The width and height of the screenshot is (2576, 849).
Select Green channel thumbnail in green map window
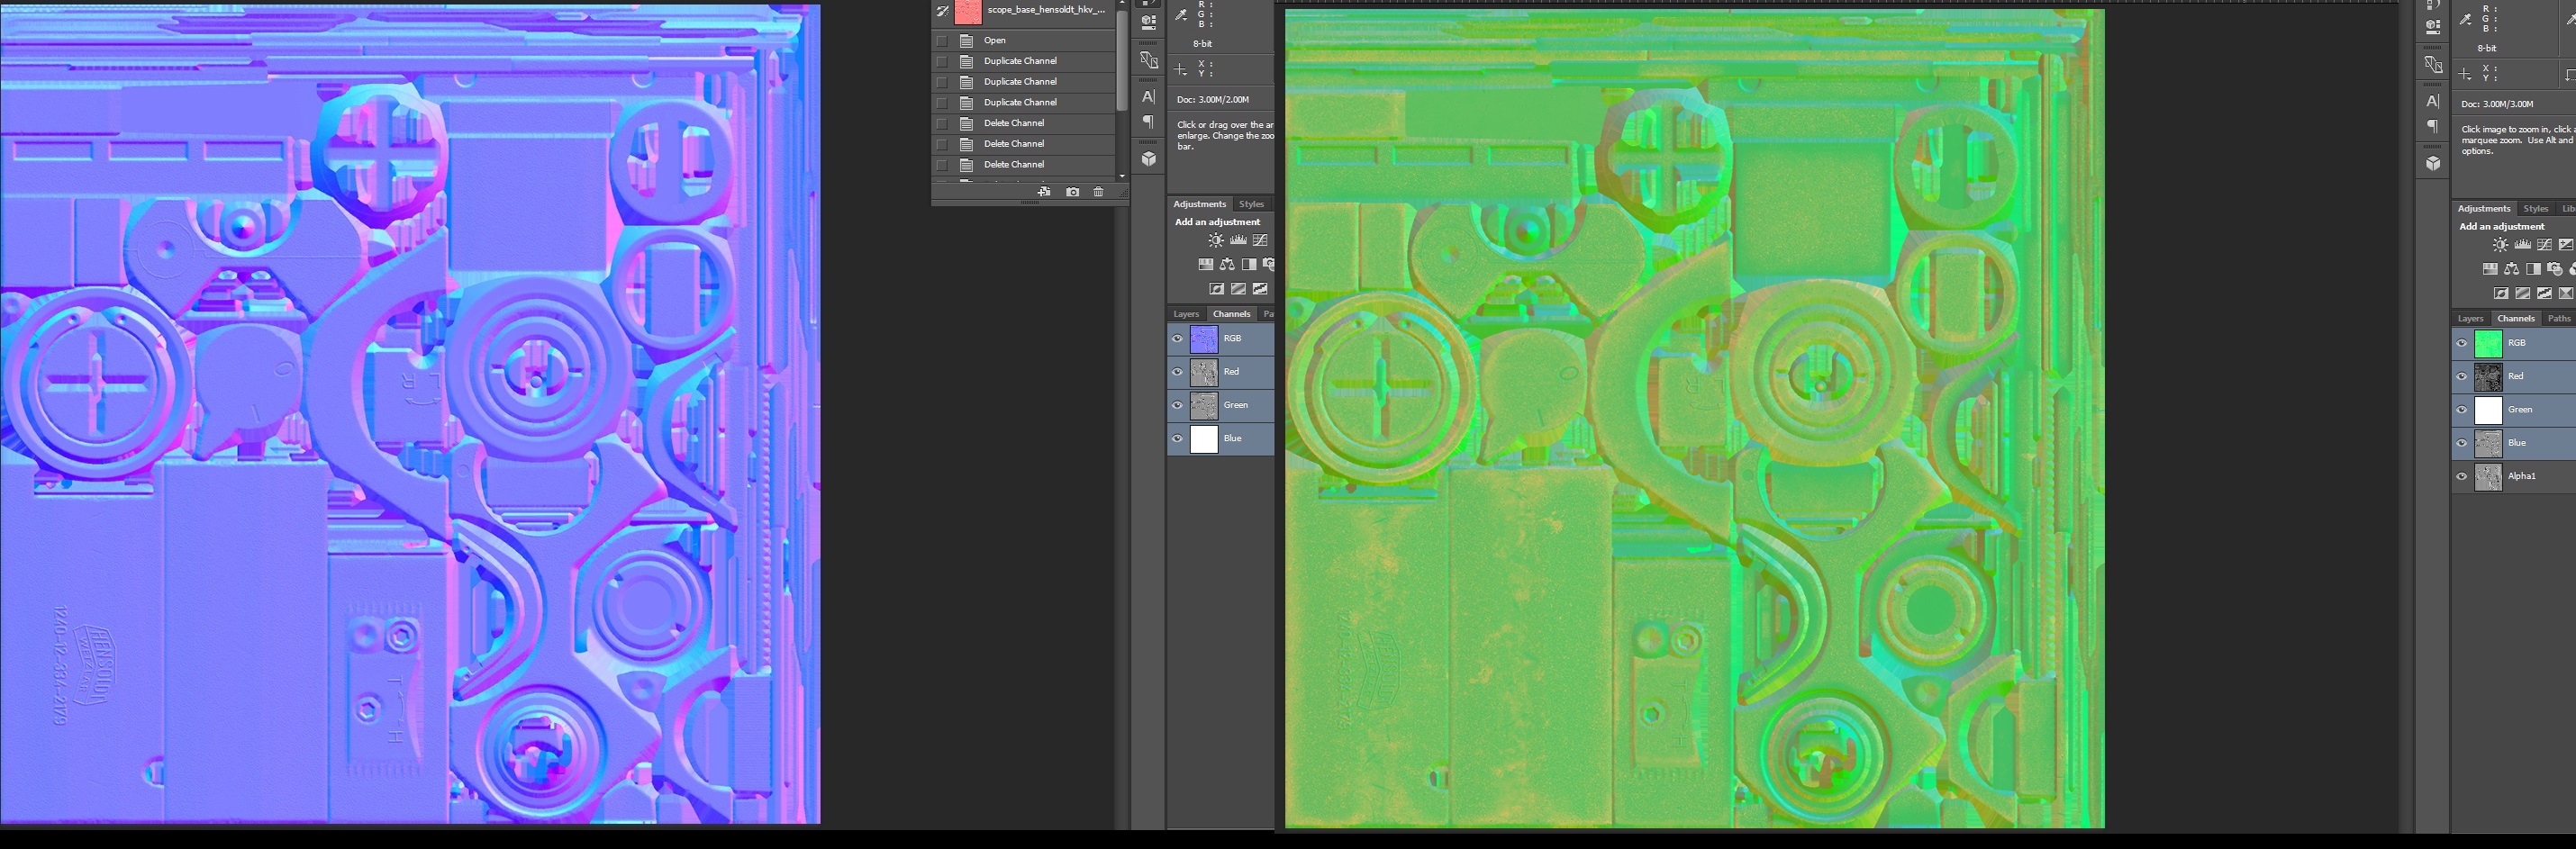coord(2488,410)
